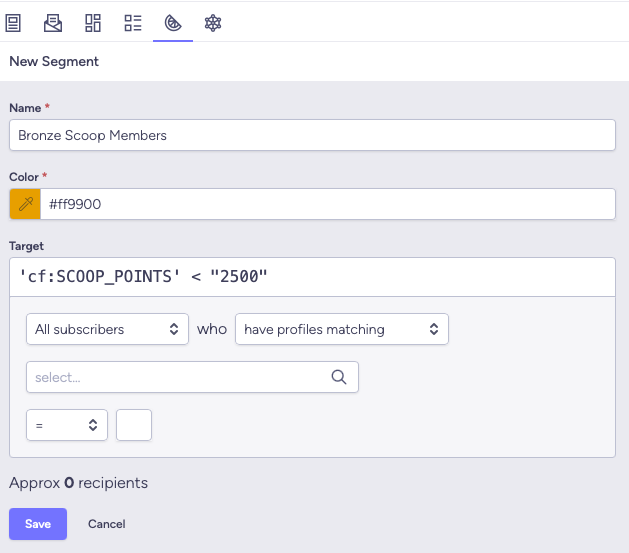Click the open envelope campaigns icon

point(54,22)
